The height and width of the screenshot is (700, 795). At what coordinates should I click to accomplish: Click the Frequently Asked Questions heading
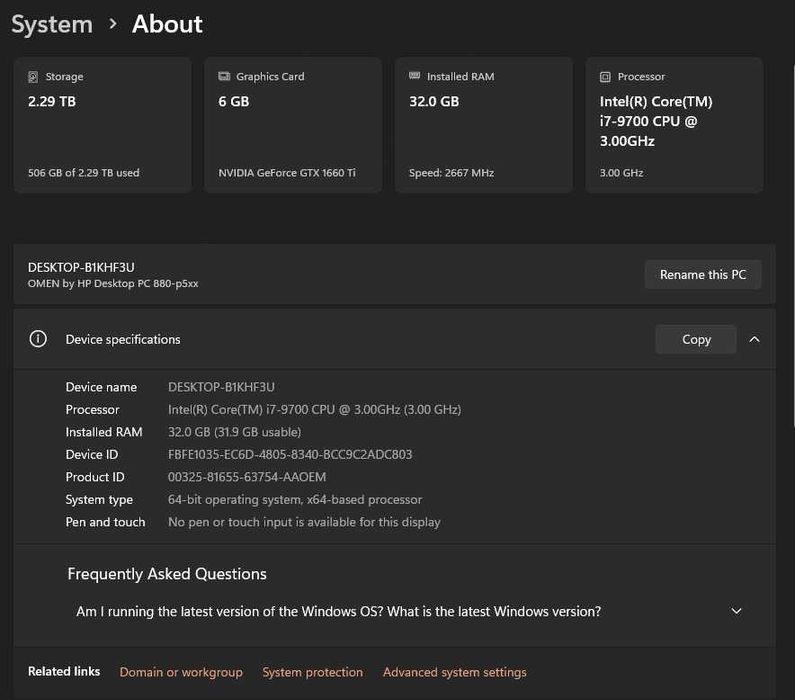point(167,574)
